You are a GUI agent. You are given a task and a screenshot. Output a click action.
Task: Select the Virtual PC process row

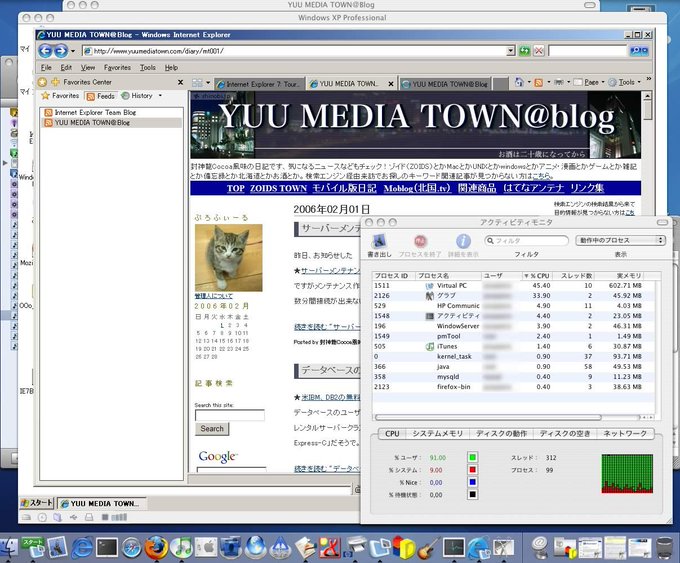point(513,285)
